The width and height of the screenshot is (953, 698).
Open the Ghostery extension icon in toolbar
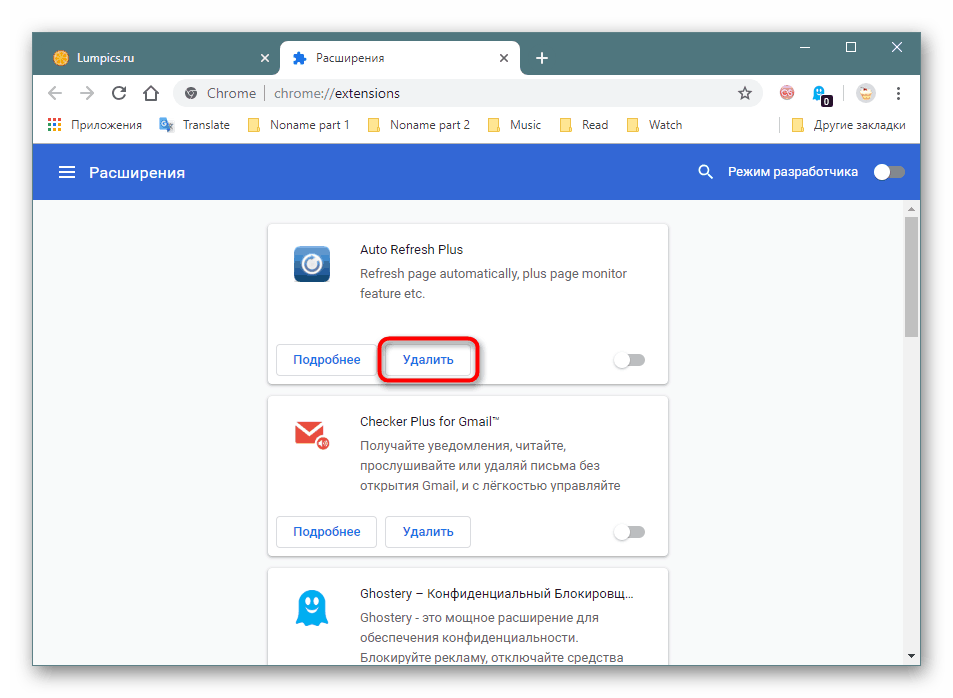point(821,94)
